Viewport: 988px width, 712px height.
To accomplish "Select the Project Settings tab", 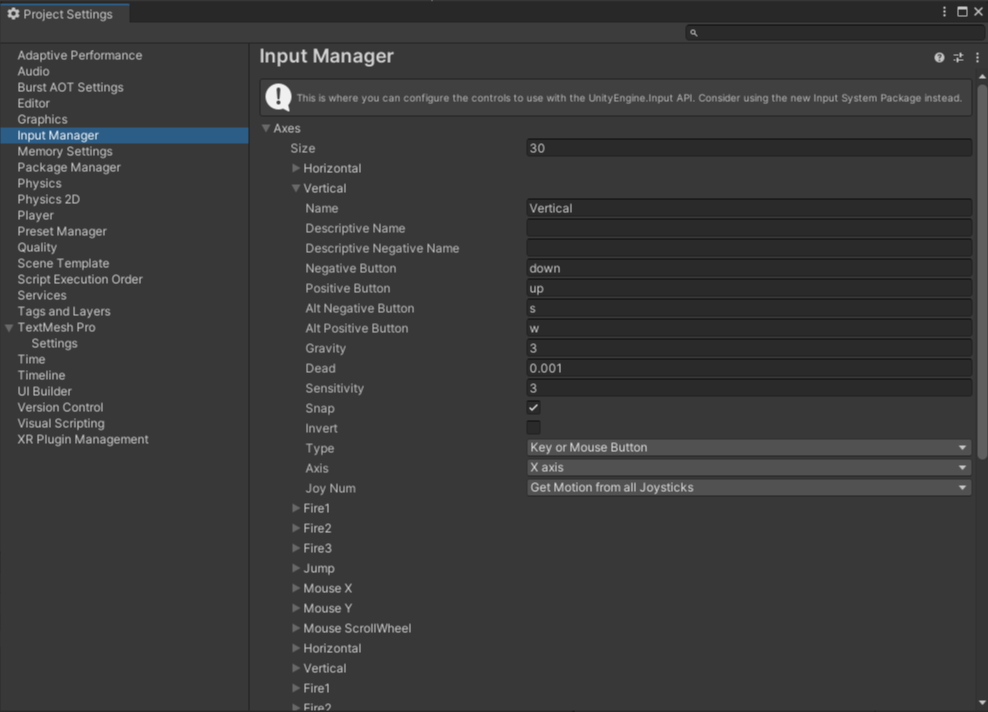I will click(x=65, y=14).
